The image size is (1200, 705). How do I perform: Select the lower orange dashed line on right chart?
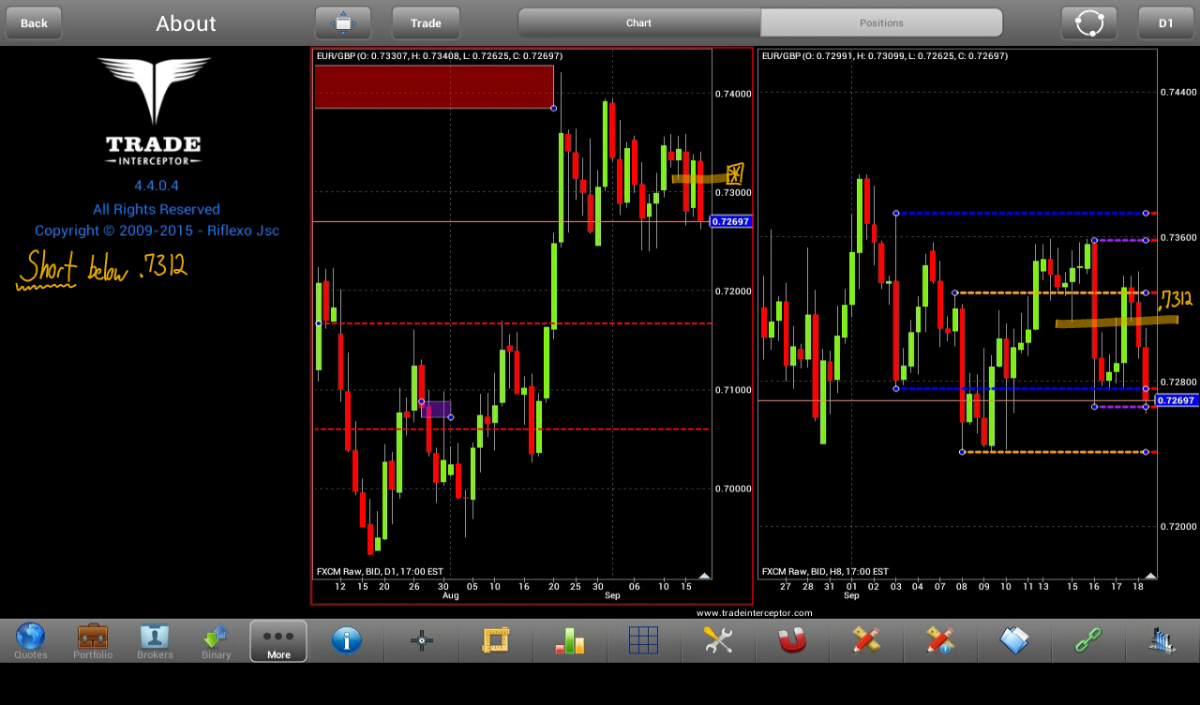pos(1054,452)
